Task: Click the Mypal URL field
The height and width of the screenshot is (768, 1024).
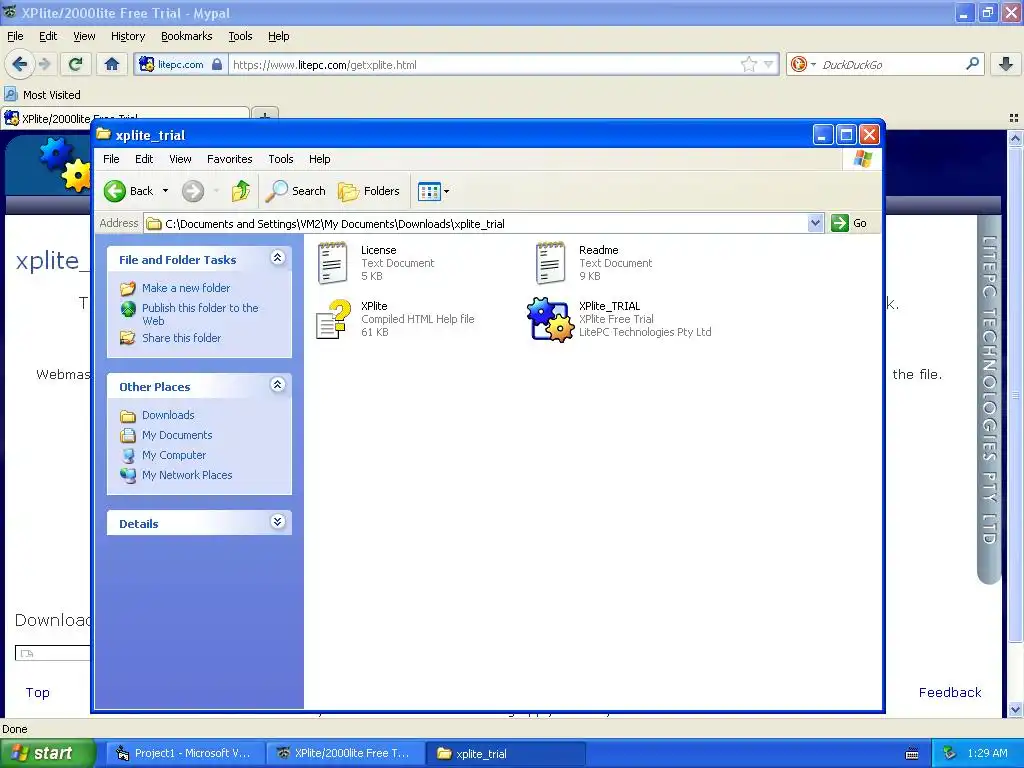Action: pyautogui.click(x=483, y=65)
